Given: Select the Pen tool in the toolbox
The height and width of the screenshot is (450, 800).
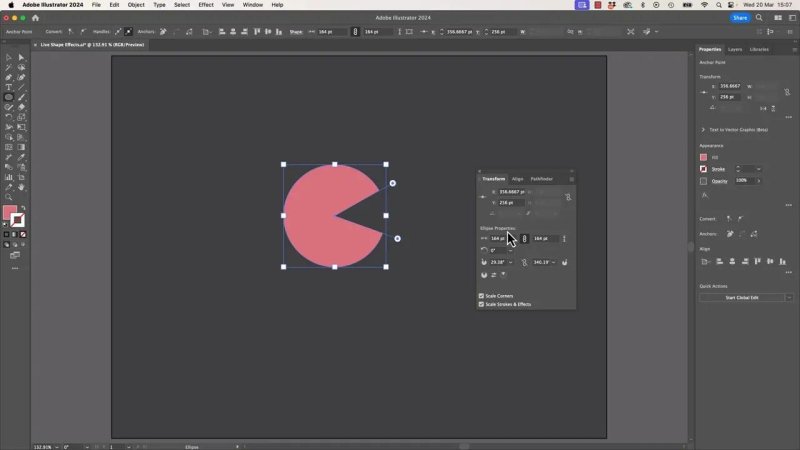Looking at the screenshot, I should pos(9,78).
